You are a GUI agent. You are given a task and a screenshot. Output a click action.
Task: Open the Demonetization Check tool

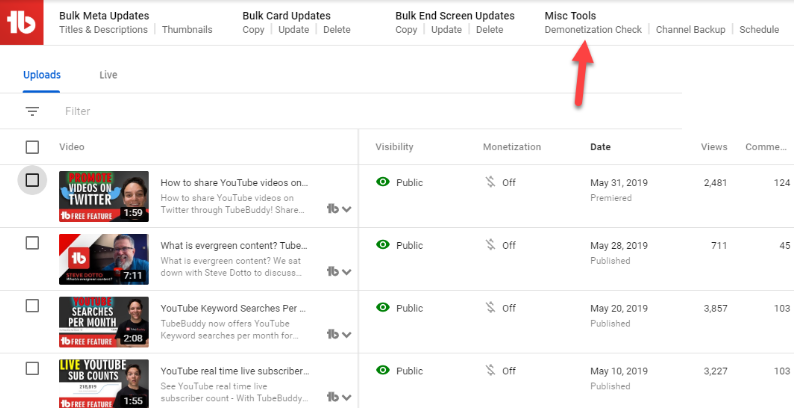click(x=593, y=30)
